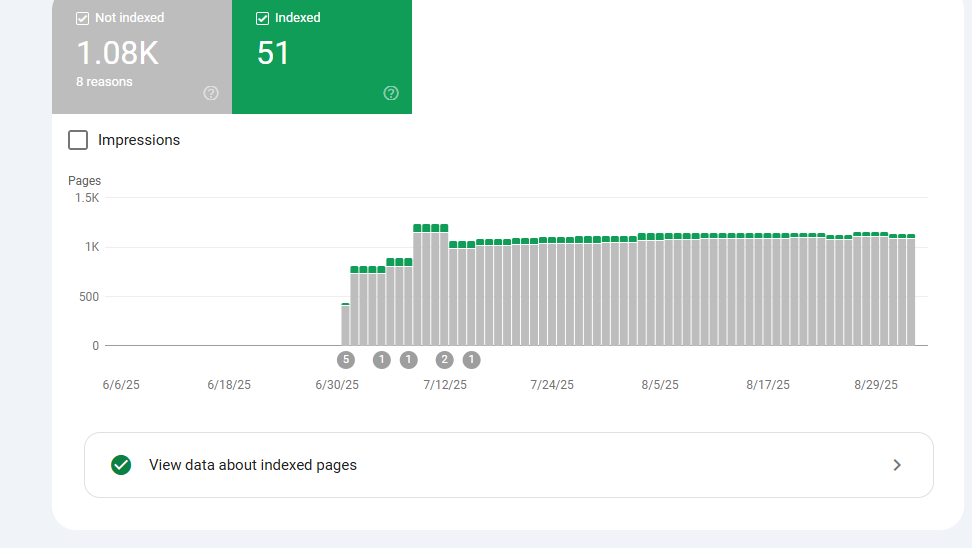The height and width of the screenshot is (548, 972).
Task: Open help icon on Indexed card
Action: click(391, 93)
